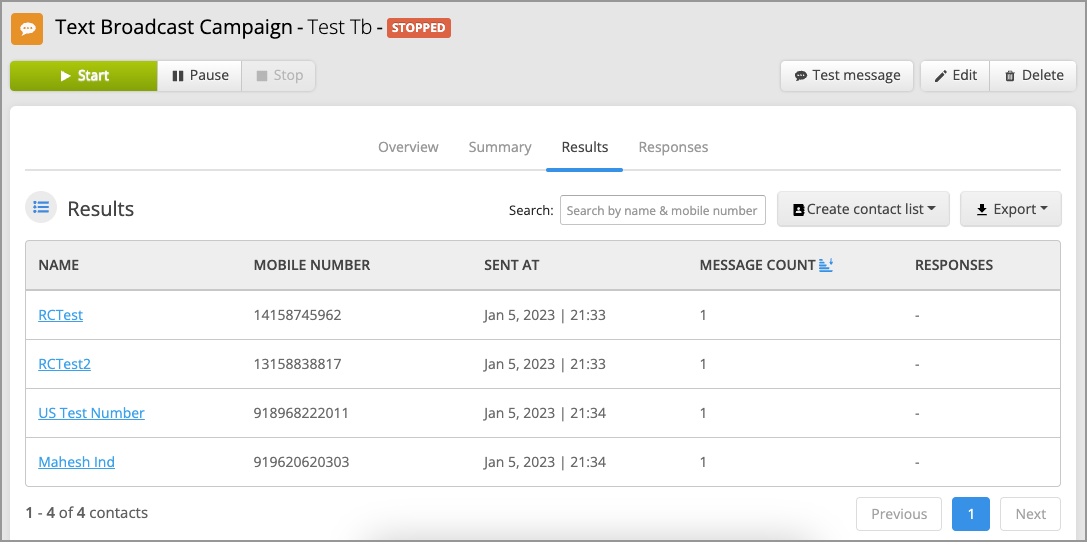Expand the Create contact list dropdown
The height and width of the screenshot is (542, 1087).
[863, 209]
